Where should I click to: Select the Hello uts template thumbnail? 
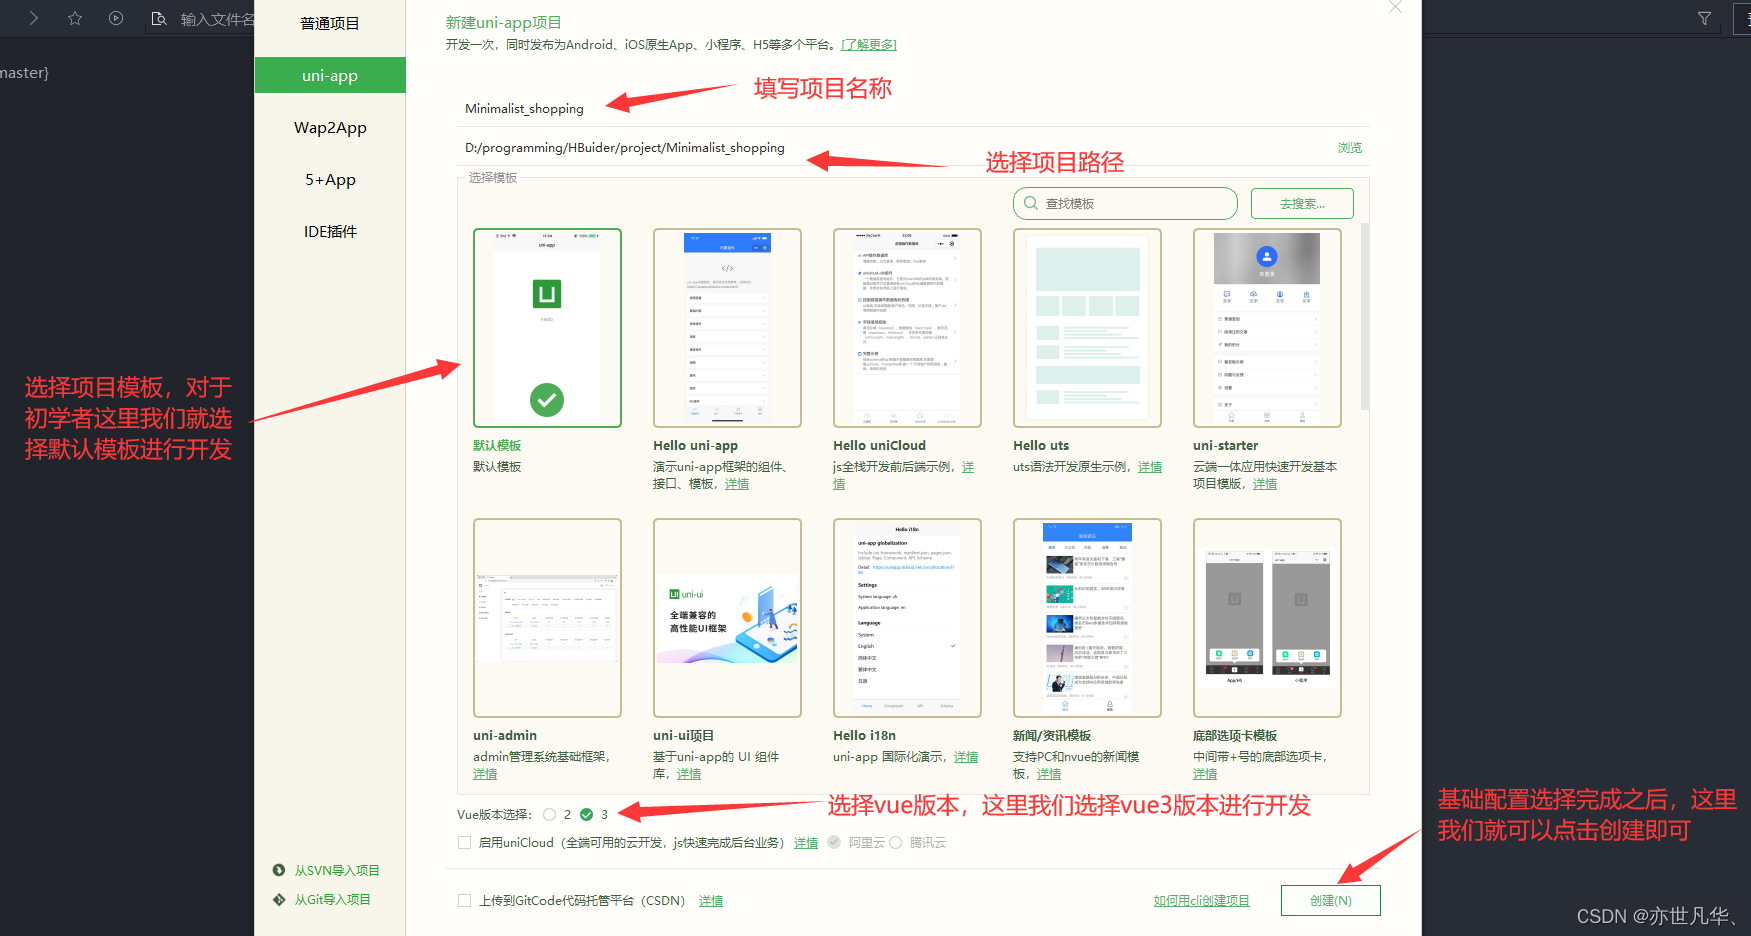pyautogui.click(x=1087, y=328)
